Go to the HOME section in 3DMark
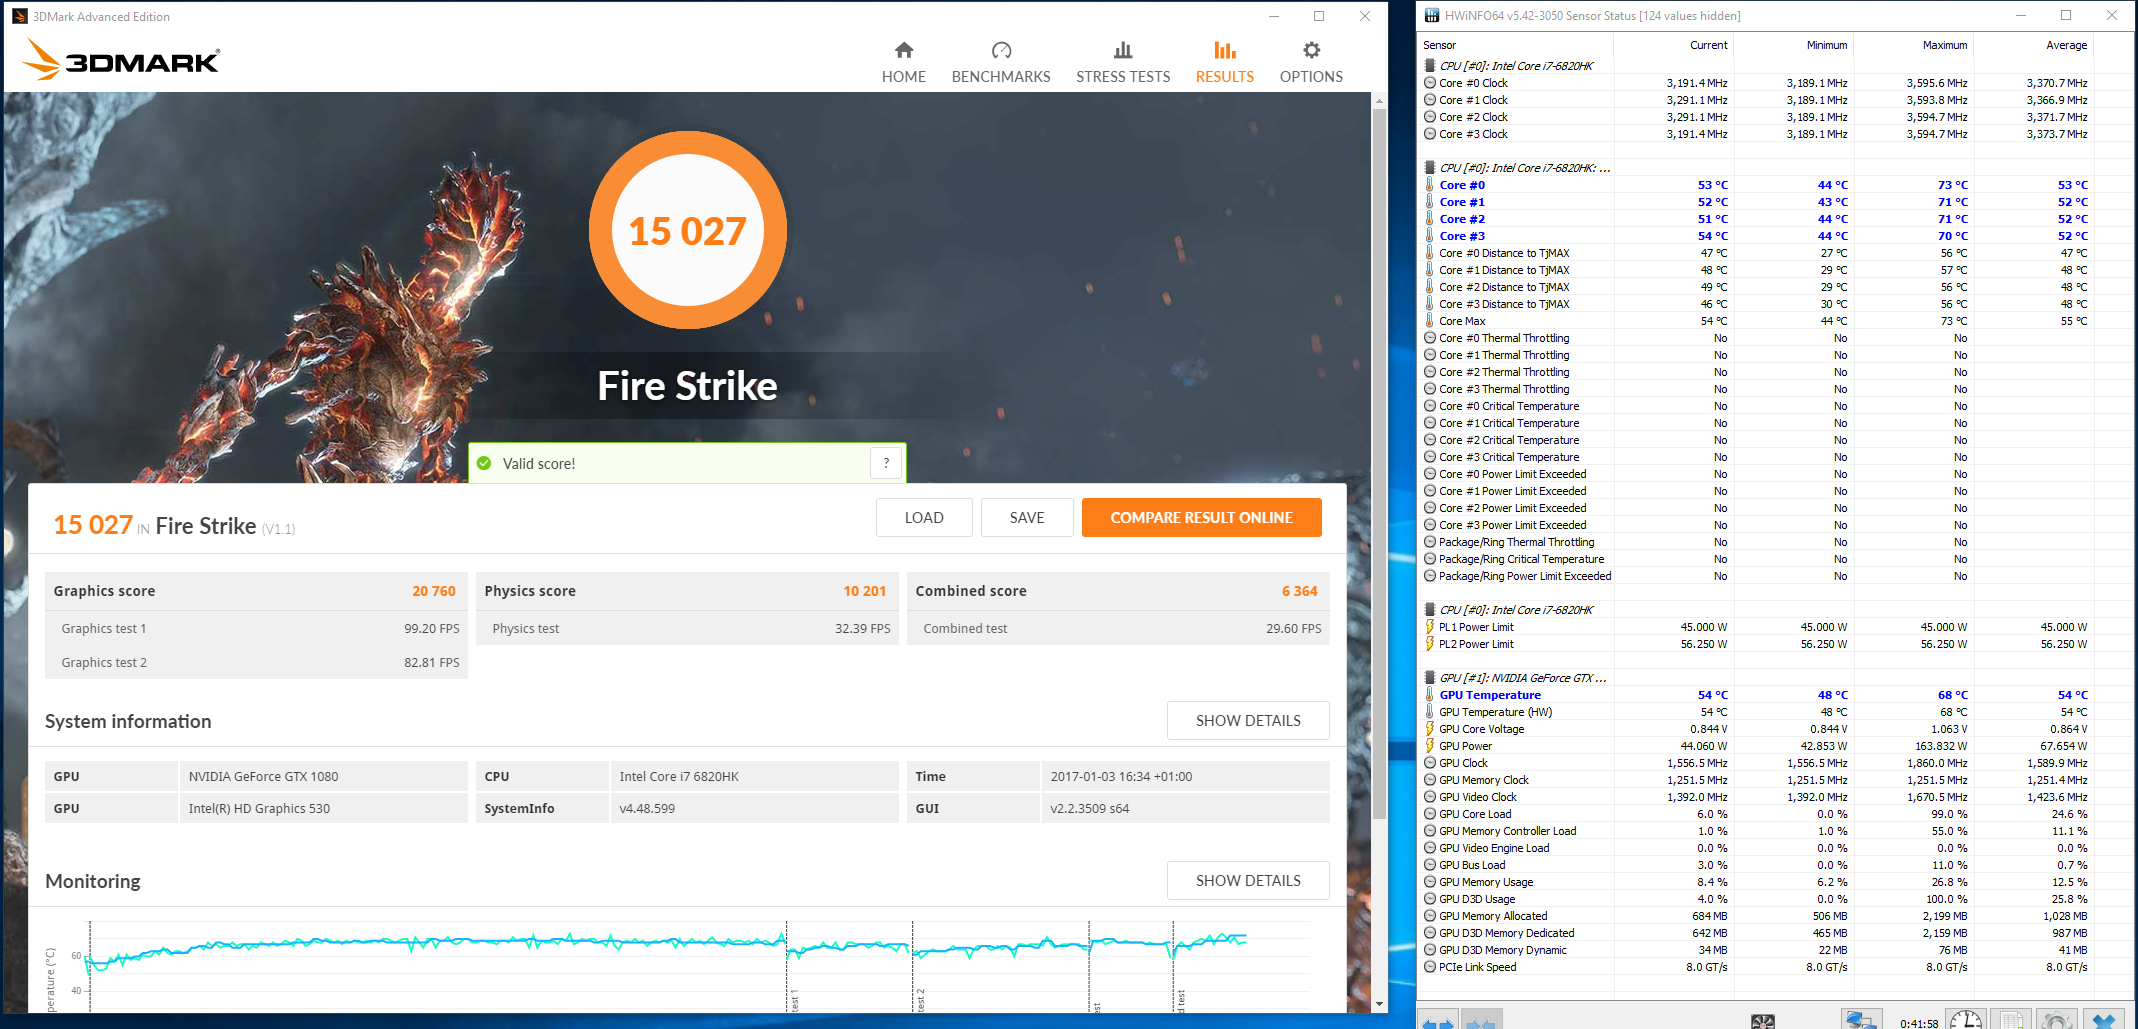2138x1029 pixels. pyautogui.click(x=903, y=63)
